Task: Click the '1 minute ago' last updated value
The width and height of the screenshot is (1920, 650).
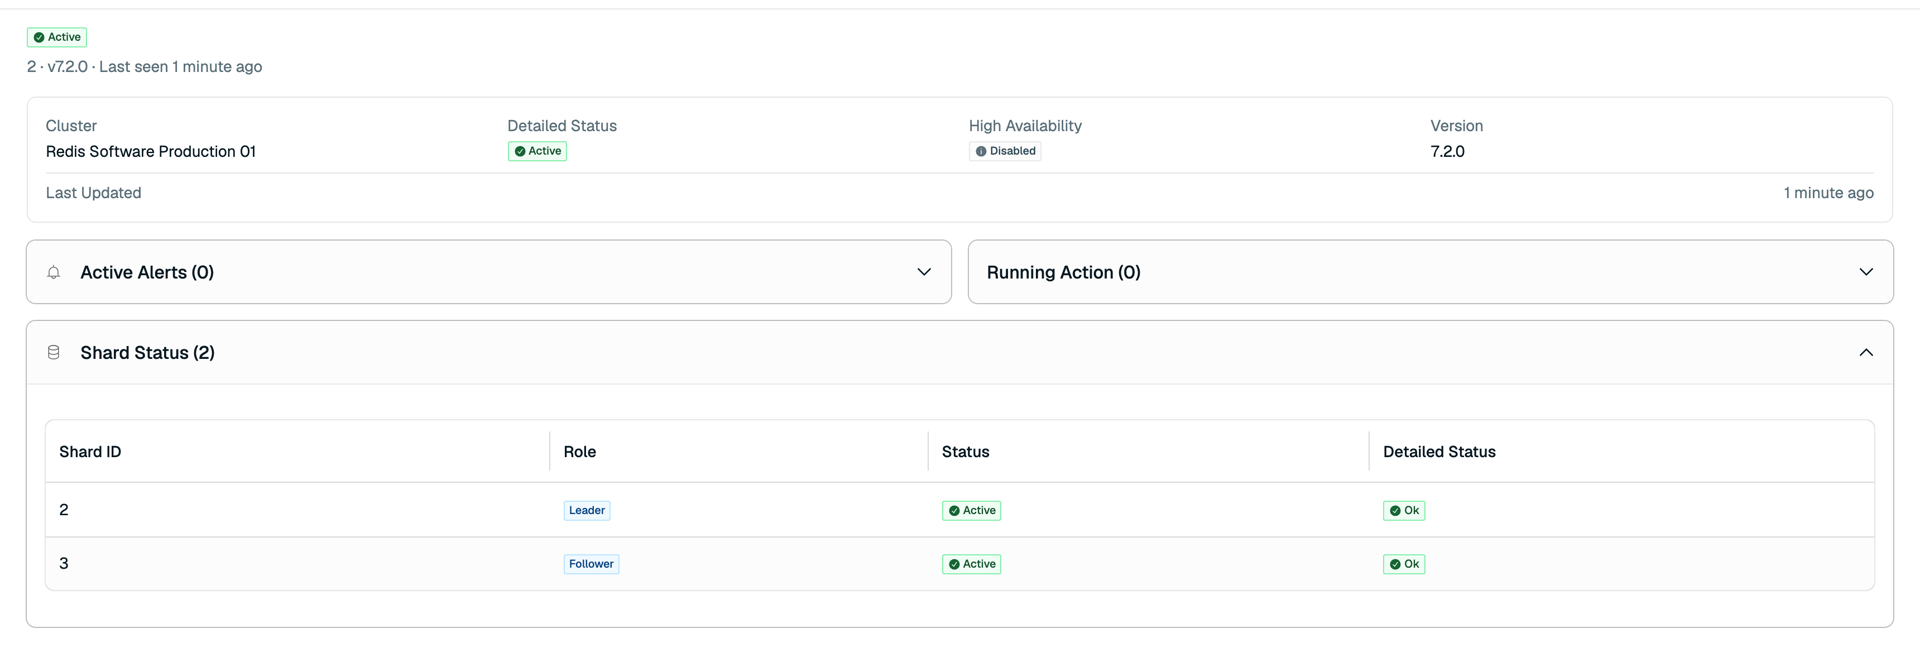Action: [1828, 193]
